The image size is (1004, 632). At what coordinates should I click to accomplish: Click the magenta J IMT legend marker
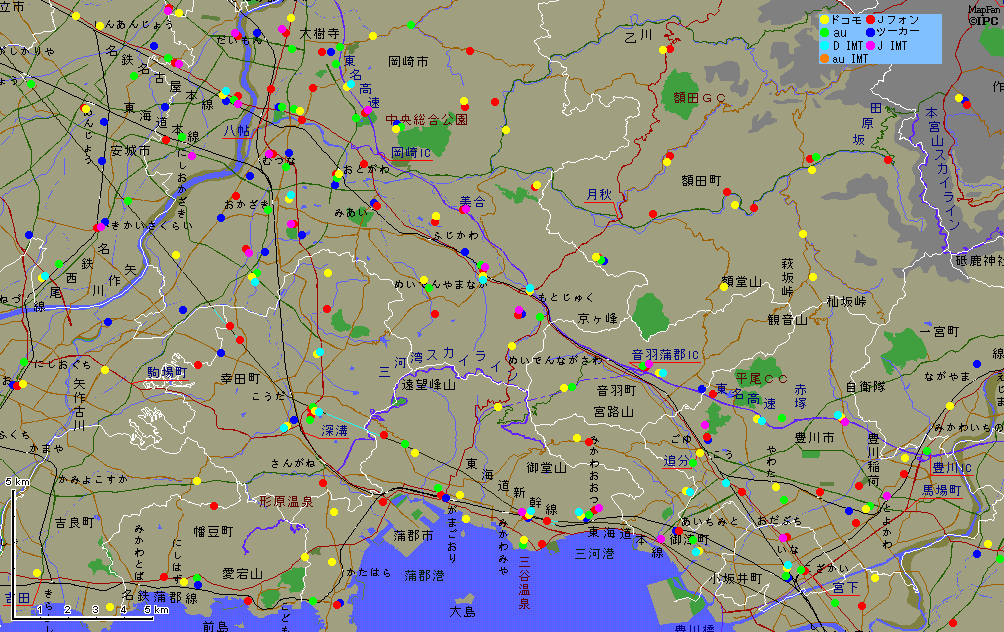[870, 46]
